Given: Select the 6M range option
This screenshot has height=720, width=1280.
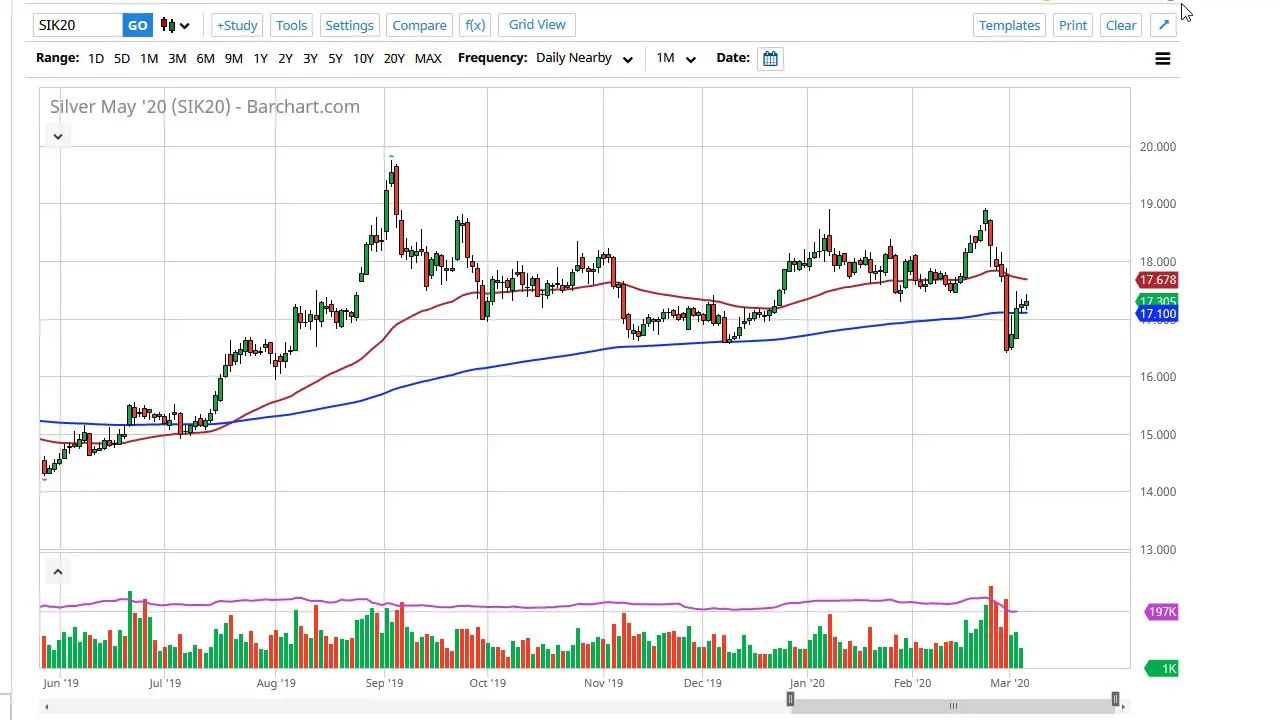Looking at the screenshot, I should coord(205,58).
